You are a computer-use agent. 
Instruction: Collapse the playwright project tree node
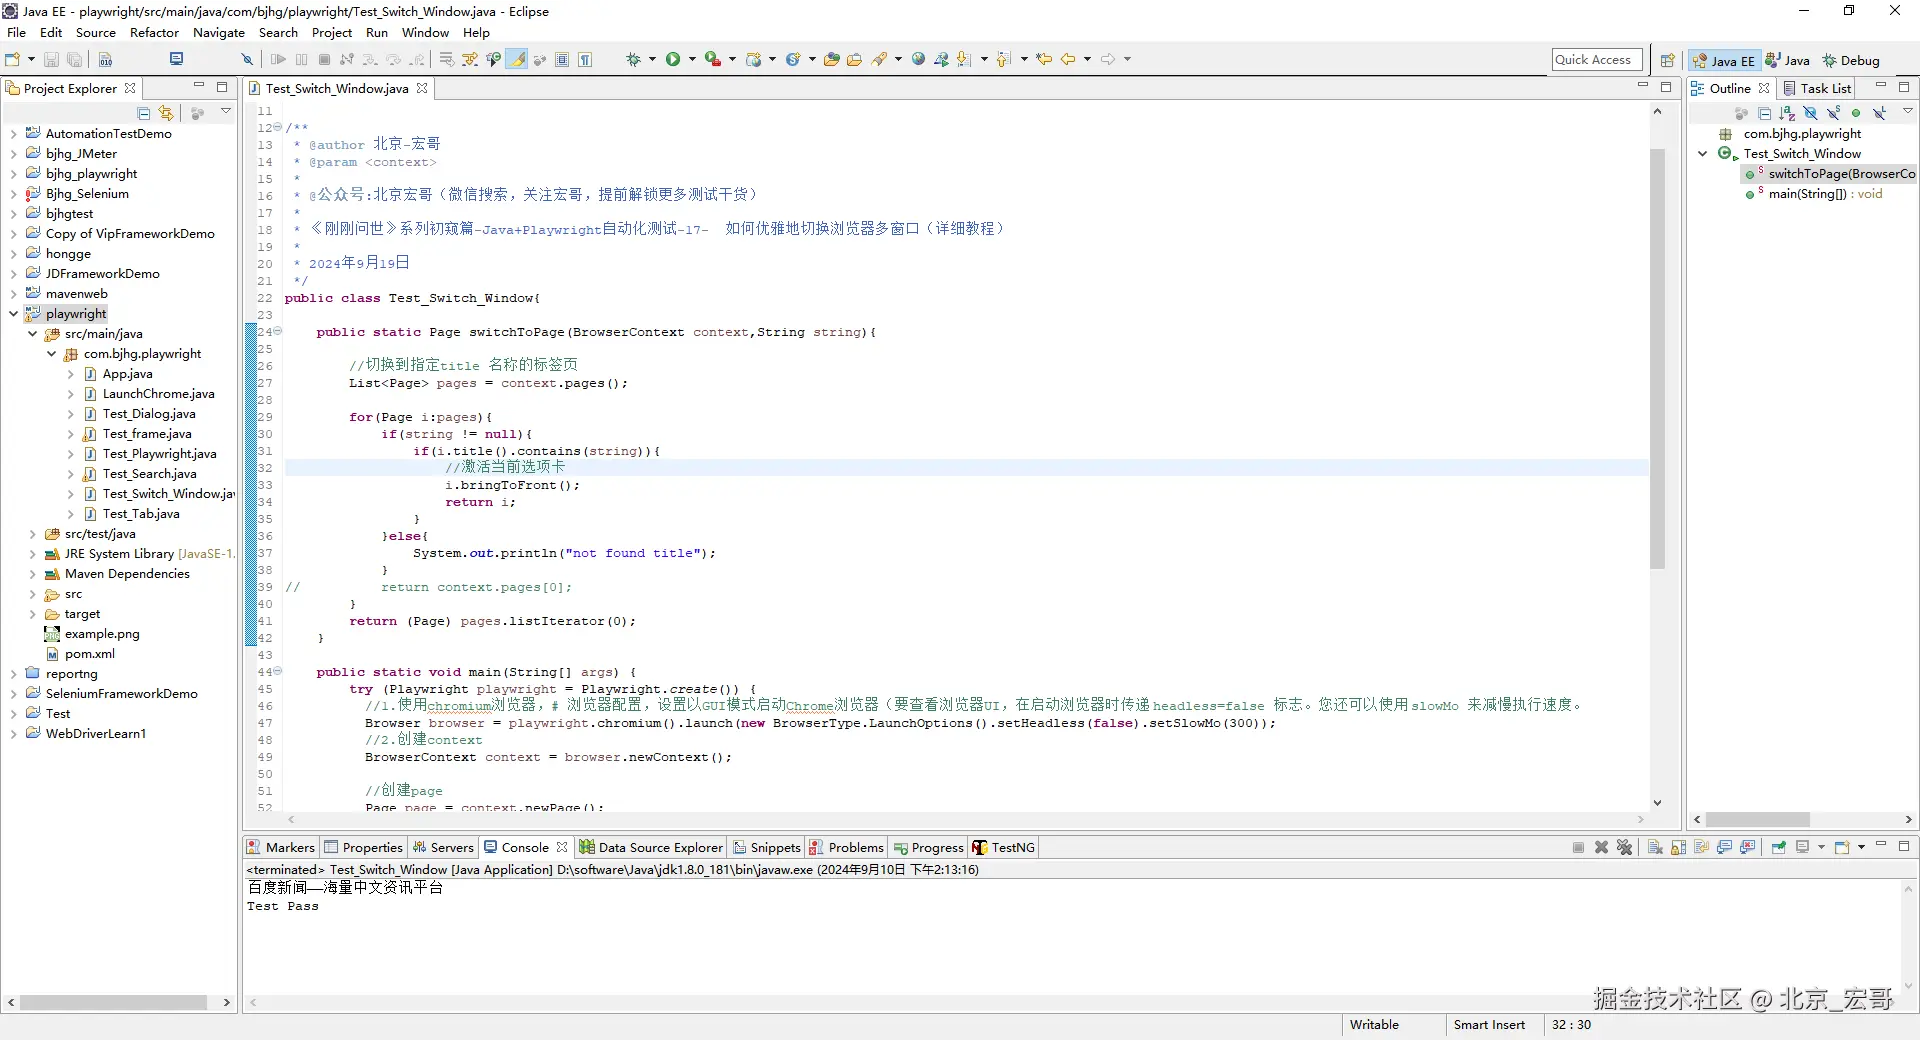click(x=13, y=314)
